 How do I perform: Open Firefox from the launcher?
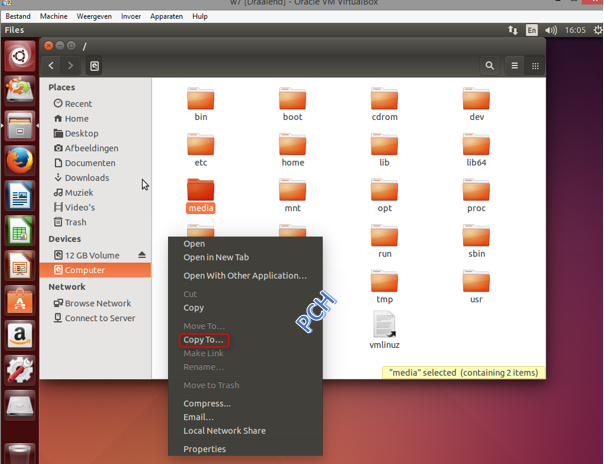click(x=20, y=161)
